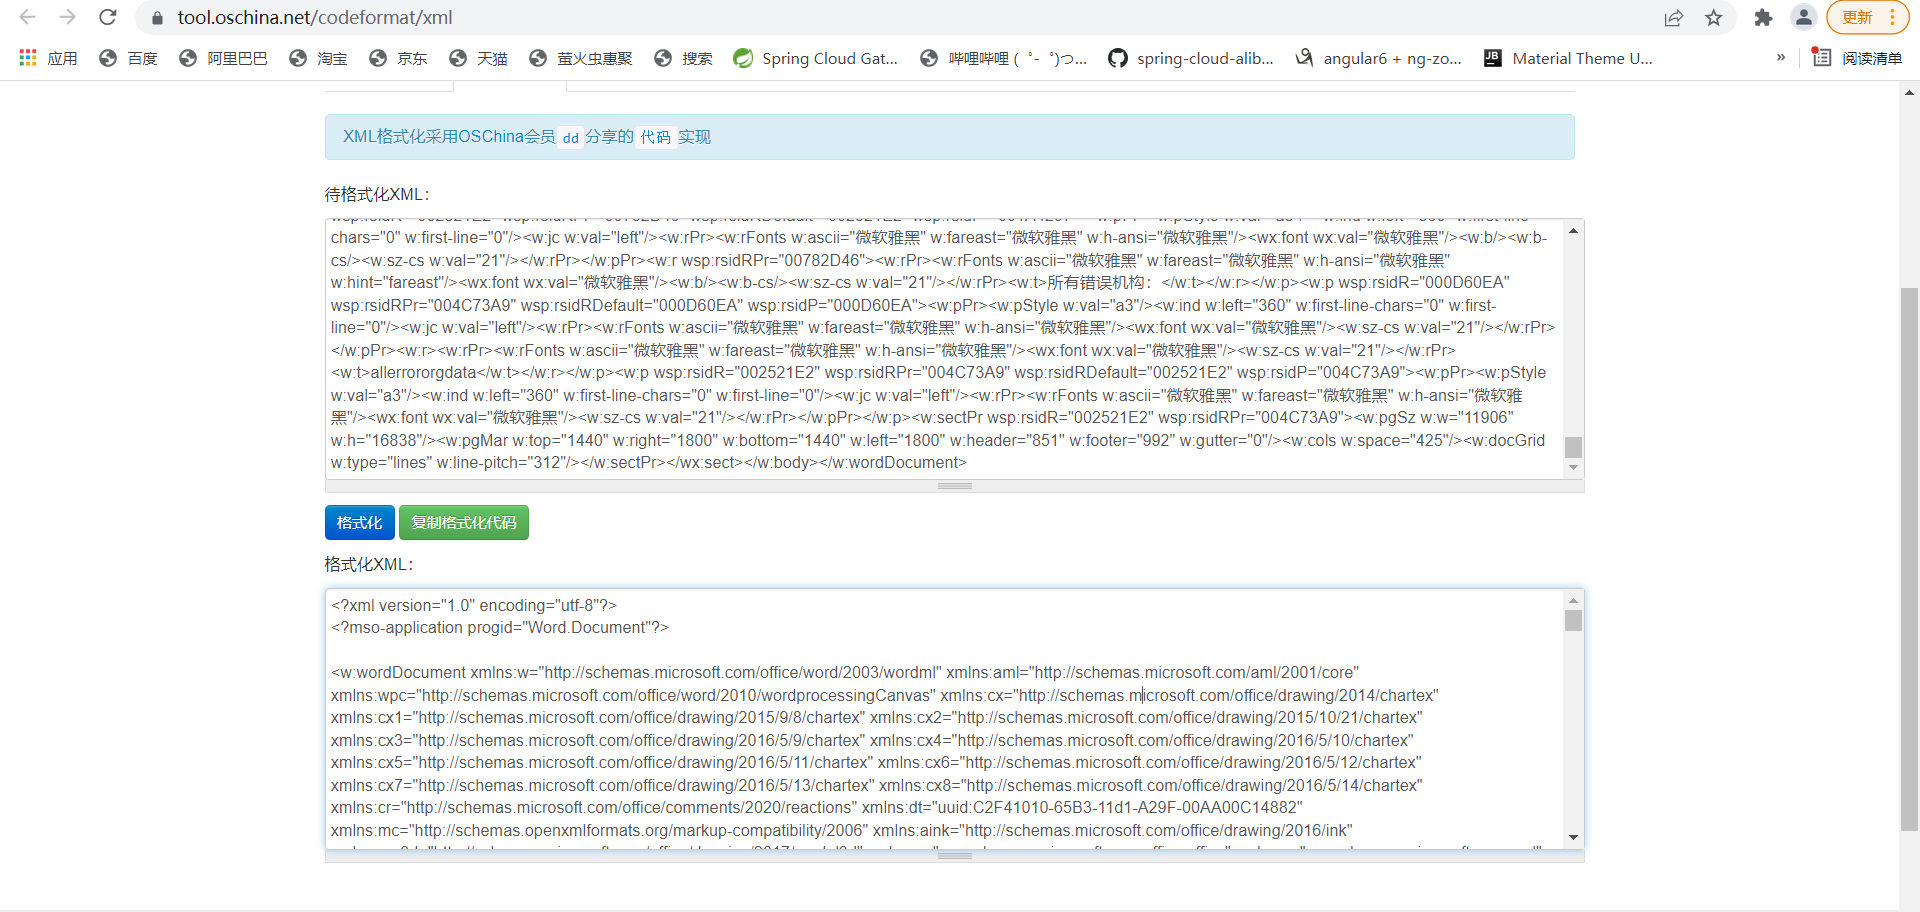Viewport: 1920px width, 912px height.
Task: Click the 实现 link in the notice banner
Action: point(694,137)
